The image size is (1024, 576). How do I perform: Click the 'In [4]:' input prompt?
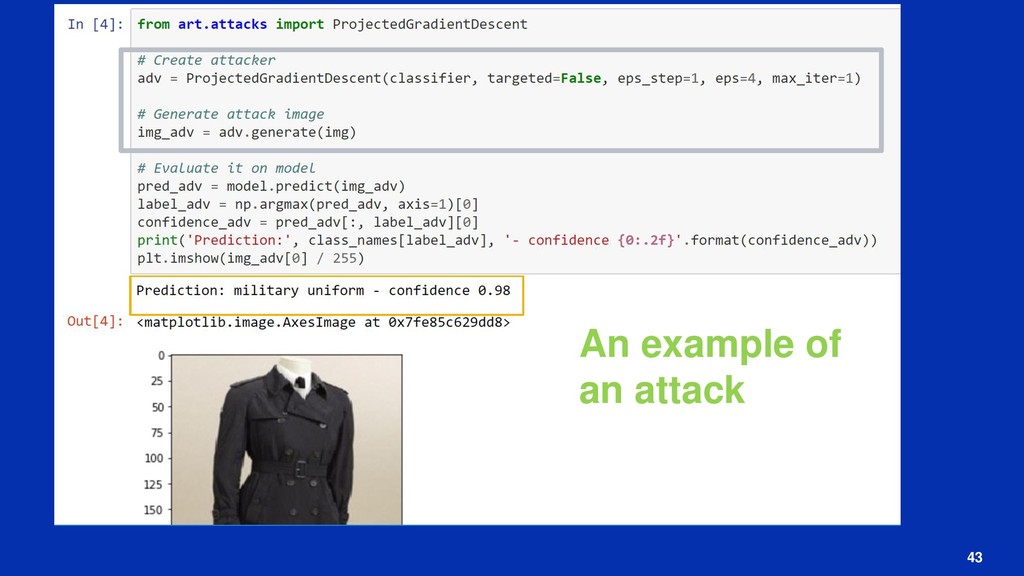tap(95, 24)
